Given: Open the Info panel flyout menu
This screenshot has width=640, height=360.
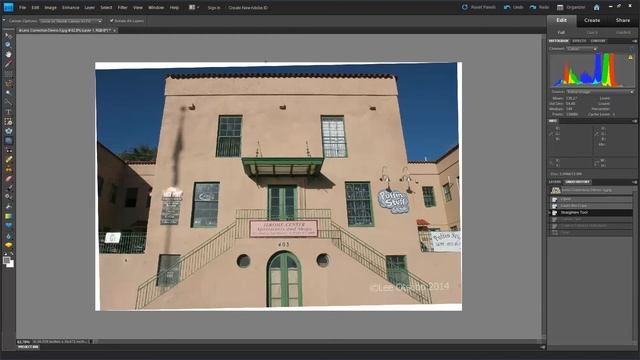Looking at the screenshot, I should pos(634,121).
